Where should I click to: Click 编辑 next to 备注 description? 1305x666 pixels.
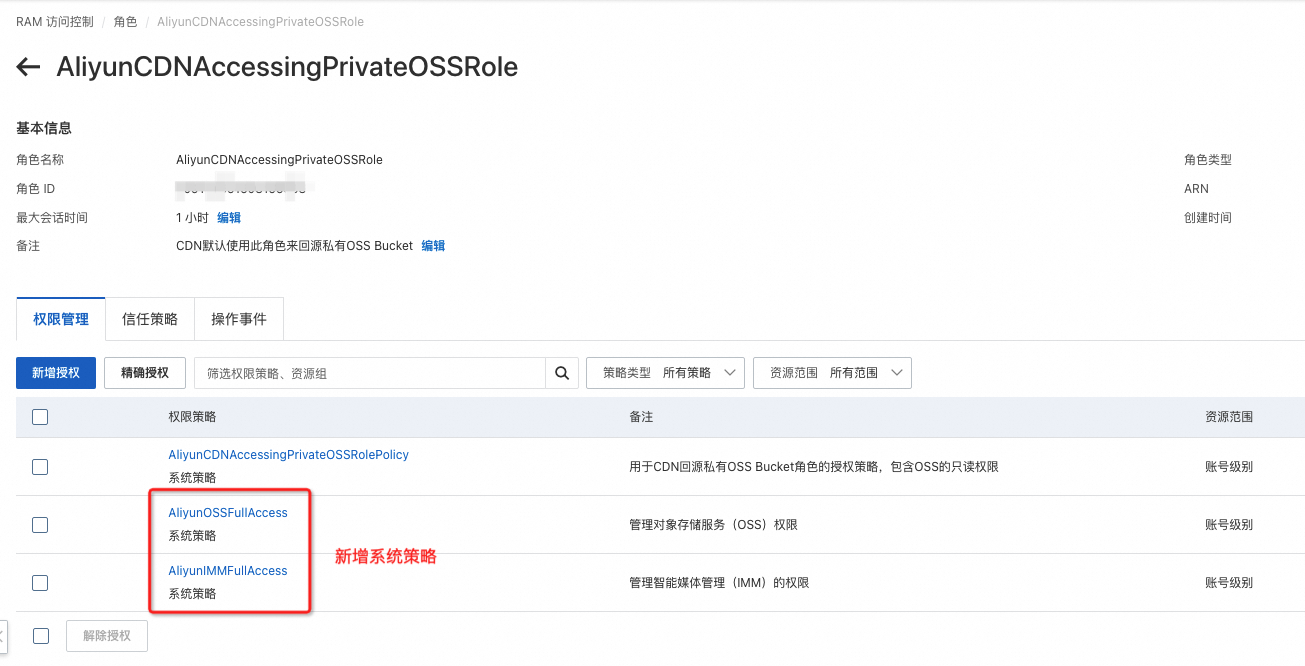[433, 245]
